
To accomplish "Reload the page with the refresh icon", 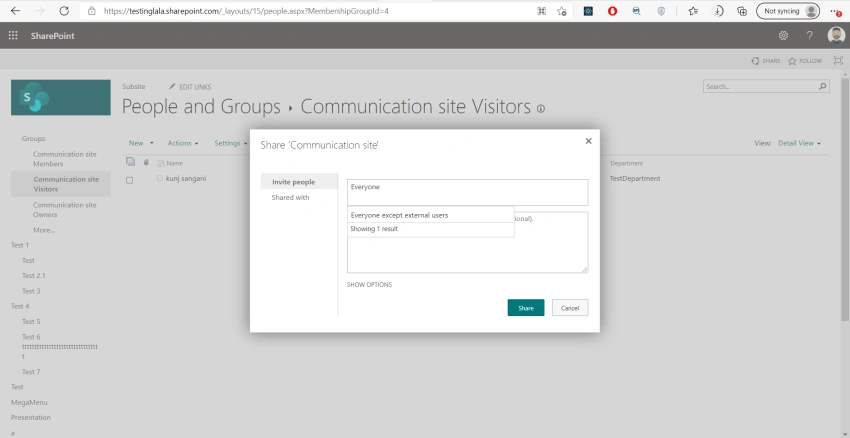I will (x=64, y=11).
